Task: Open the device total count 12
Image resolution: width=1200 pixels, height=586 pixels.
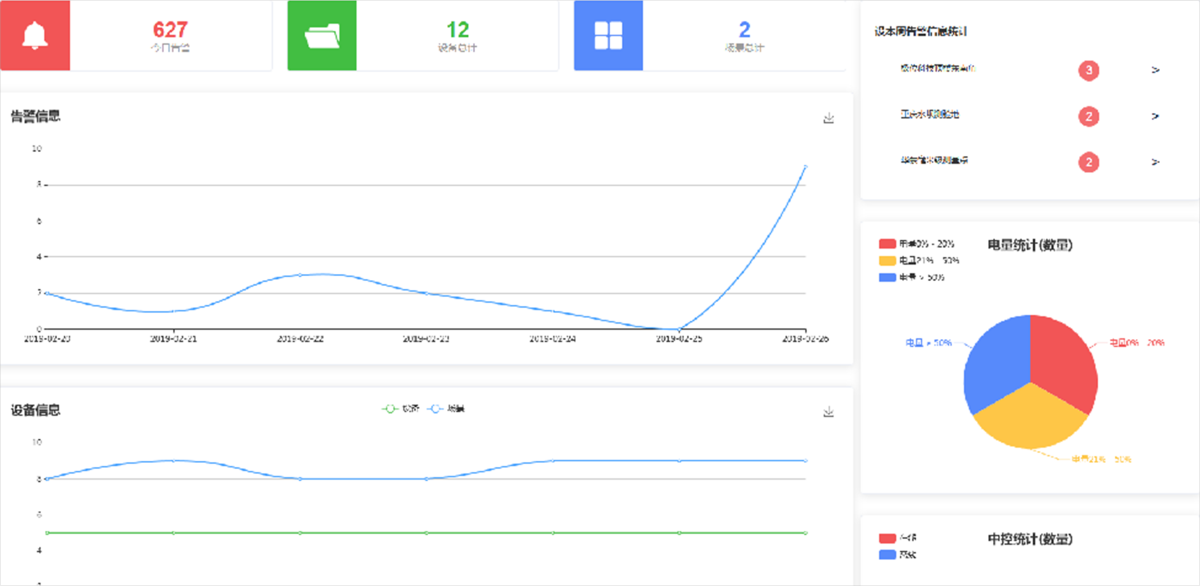Action: [x=458, y=31]
